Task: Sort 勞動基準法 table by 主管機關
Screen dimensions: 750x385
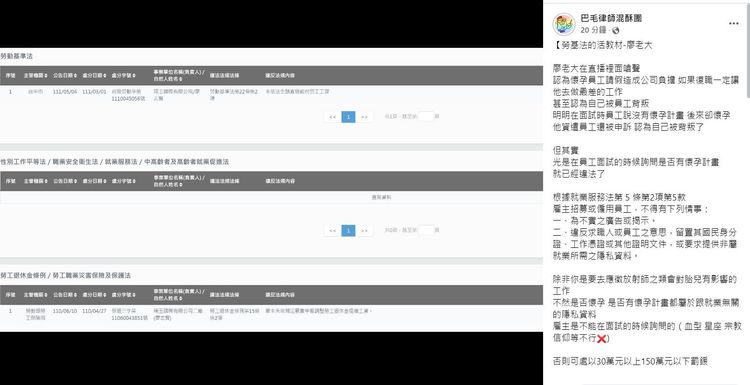Action: [36, 76]
